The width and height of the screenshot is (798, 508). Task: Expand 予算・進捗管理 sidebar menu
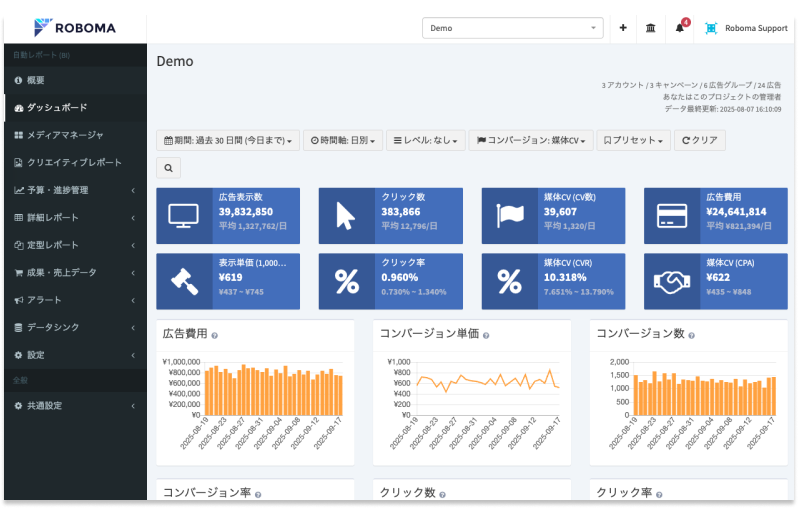pyautogui.click(x=73, y=190)
